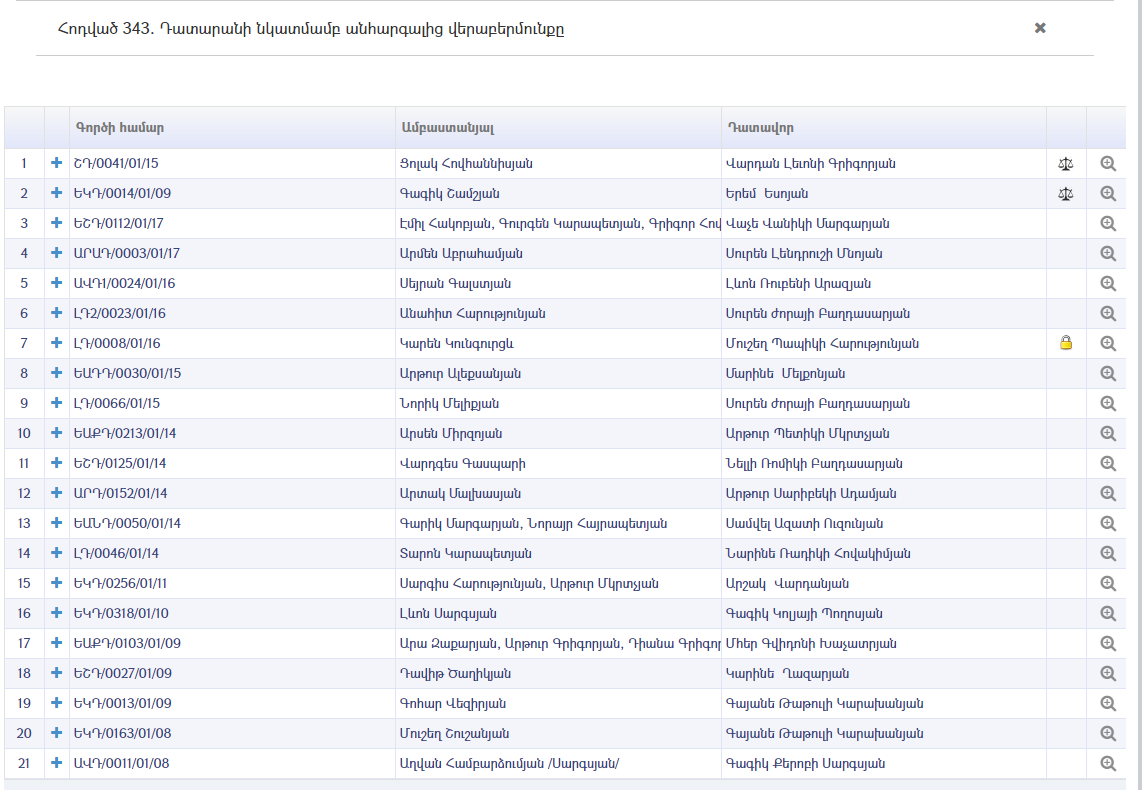
Task: Click magnifier icon for case ՇԴ/0041/01/15
Action: (1108, 163)
